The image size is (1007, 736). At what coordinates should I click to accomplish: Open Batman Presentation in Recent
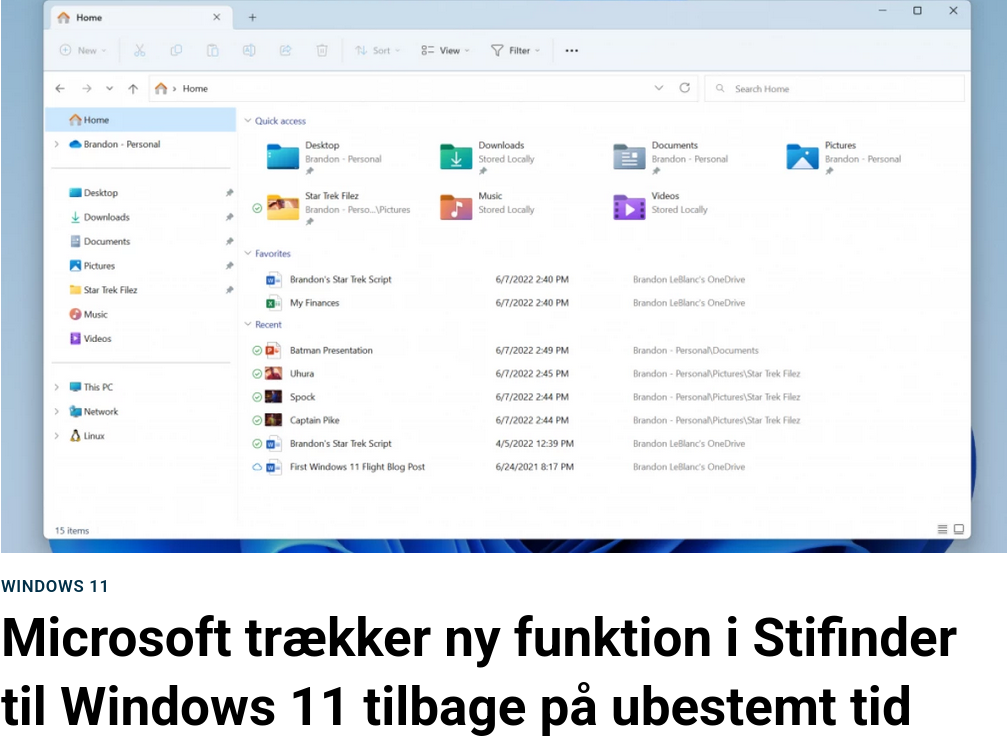coord(331,350)
